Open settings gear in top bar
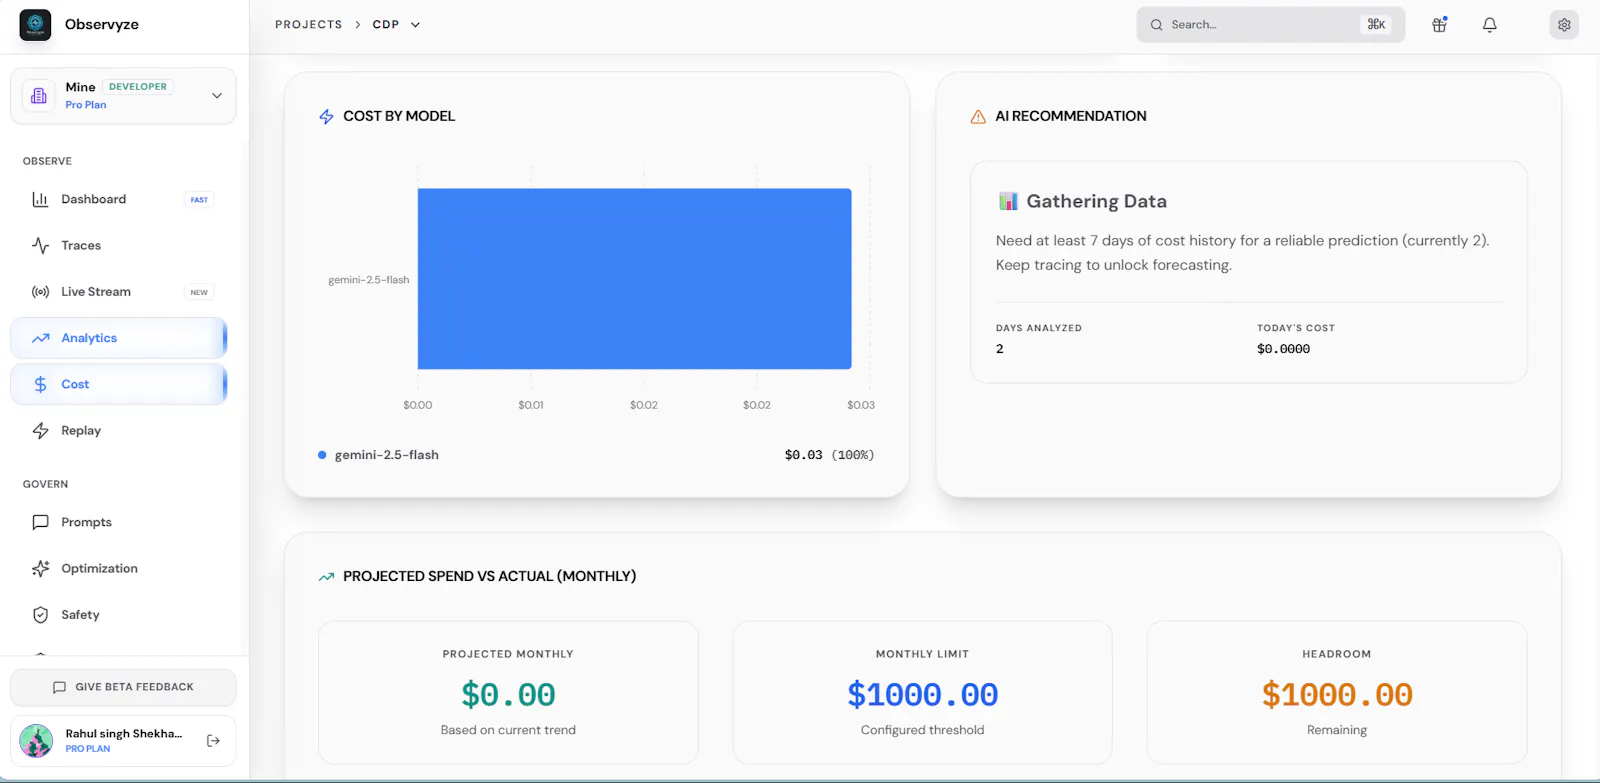The image size is (1600, 783). pos(1564,25)
